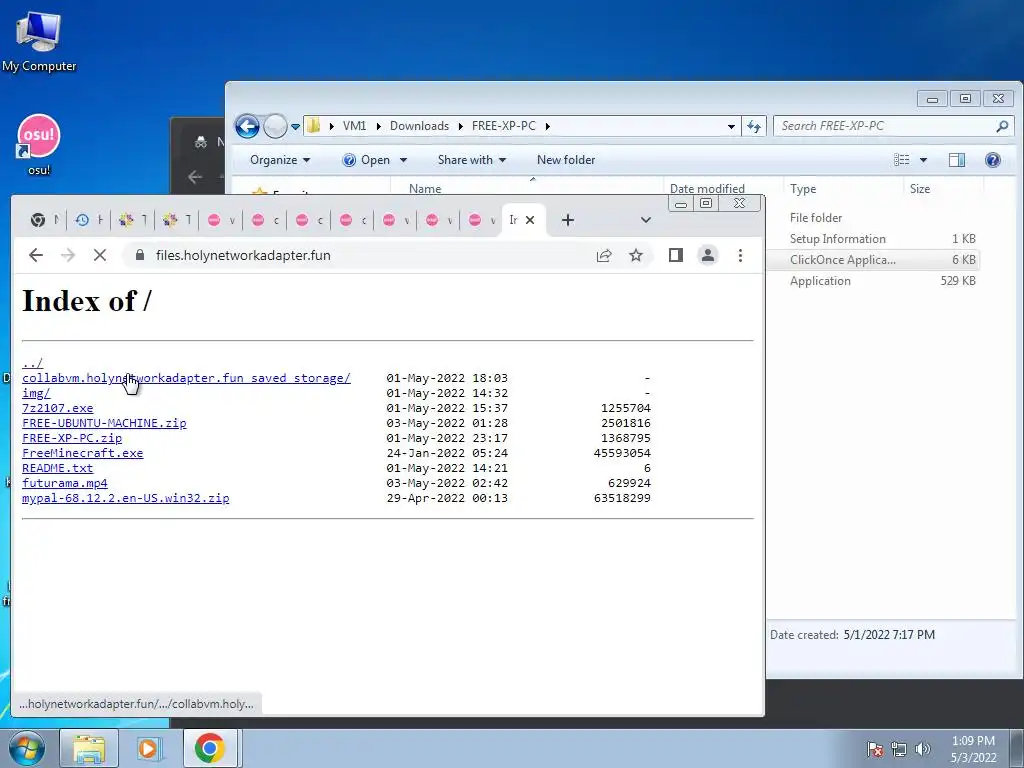Image resolution: width=1024 pixels, height=768 pixels.
Task: Open Share with menu
Action: [472, 160]
